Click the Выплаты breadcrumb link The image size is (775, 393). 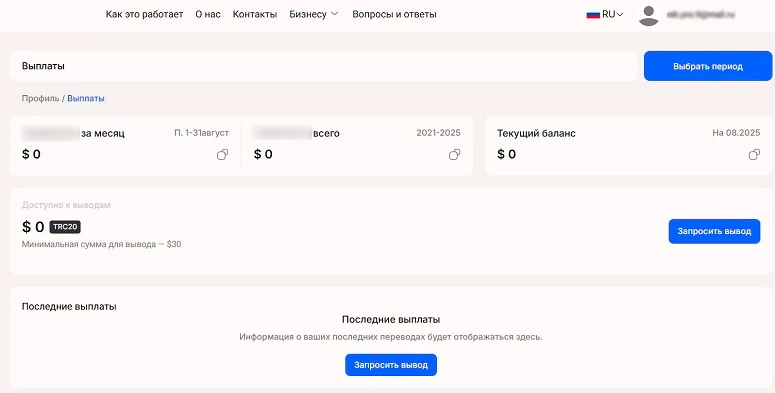coord(86,98)
